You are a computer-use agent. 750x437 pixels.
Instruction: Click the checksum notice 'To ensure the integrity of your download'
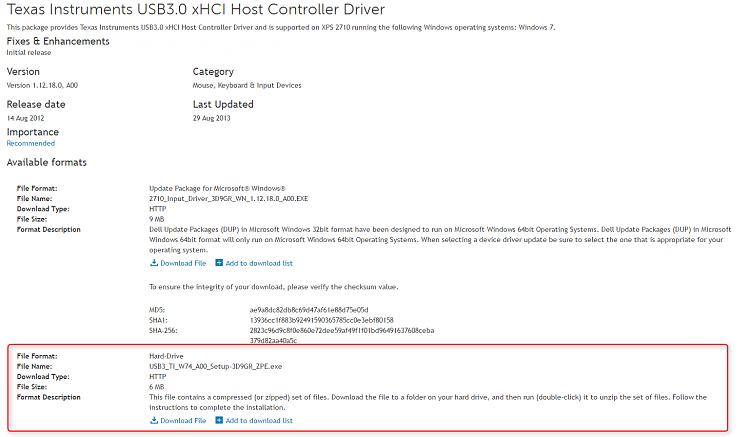[x=273, y=287]
